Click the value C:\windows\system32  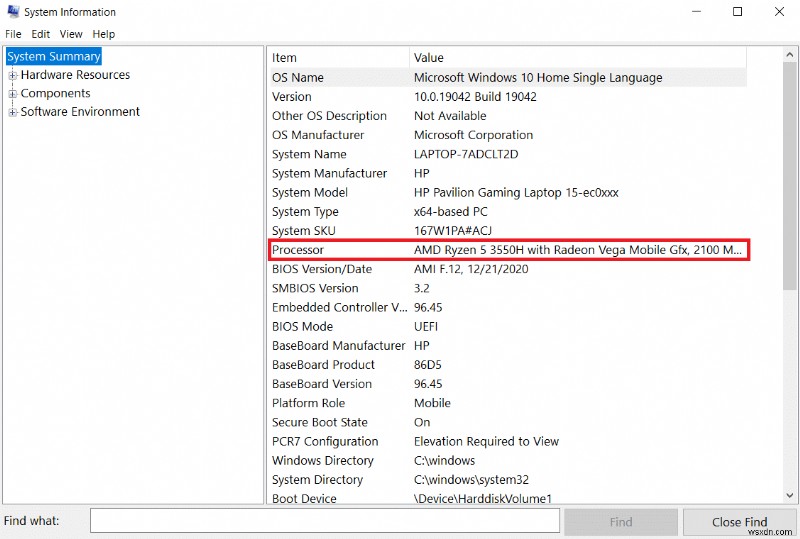click(x=471, y=479)
